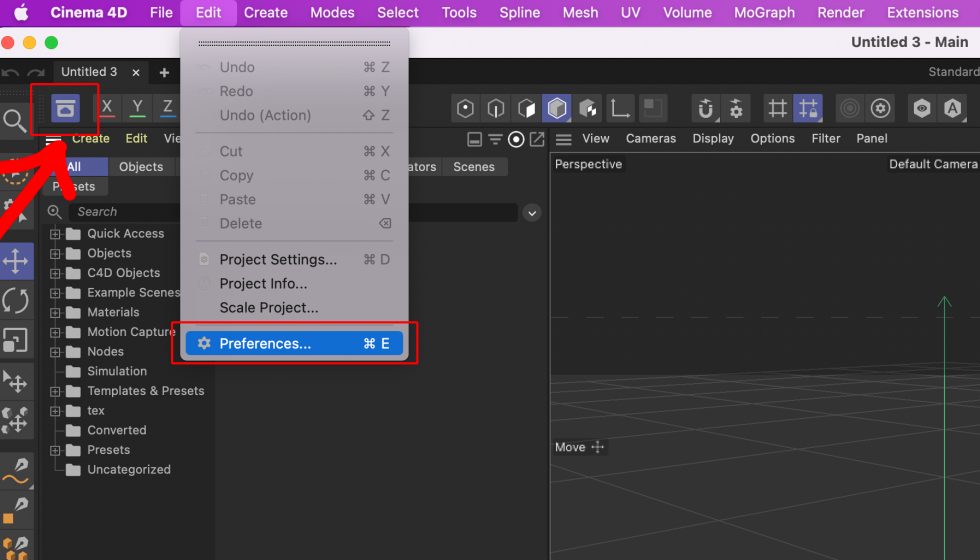Expand the tex folder

point(55,411)
